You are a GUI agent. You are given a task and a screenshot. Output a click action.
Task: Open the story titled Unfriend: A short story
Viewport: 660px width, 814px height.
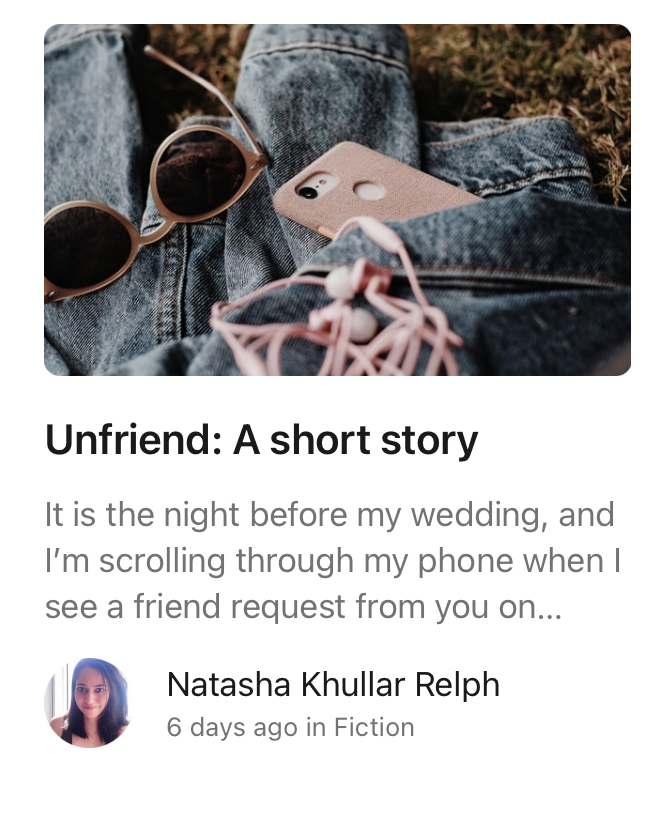pyautogui.click(x=261, y=441)
